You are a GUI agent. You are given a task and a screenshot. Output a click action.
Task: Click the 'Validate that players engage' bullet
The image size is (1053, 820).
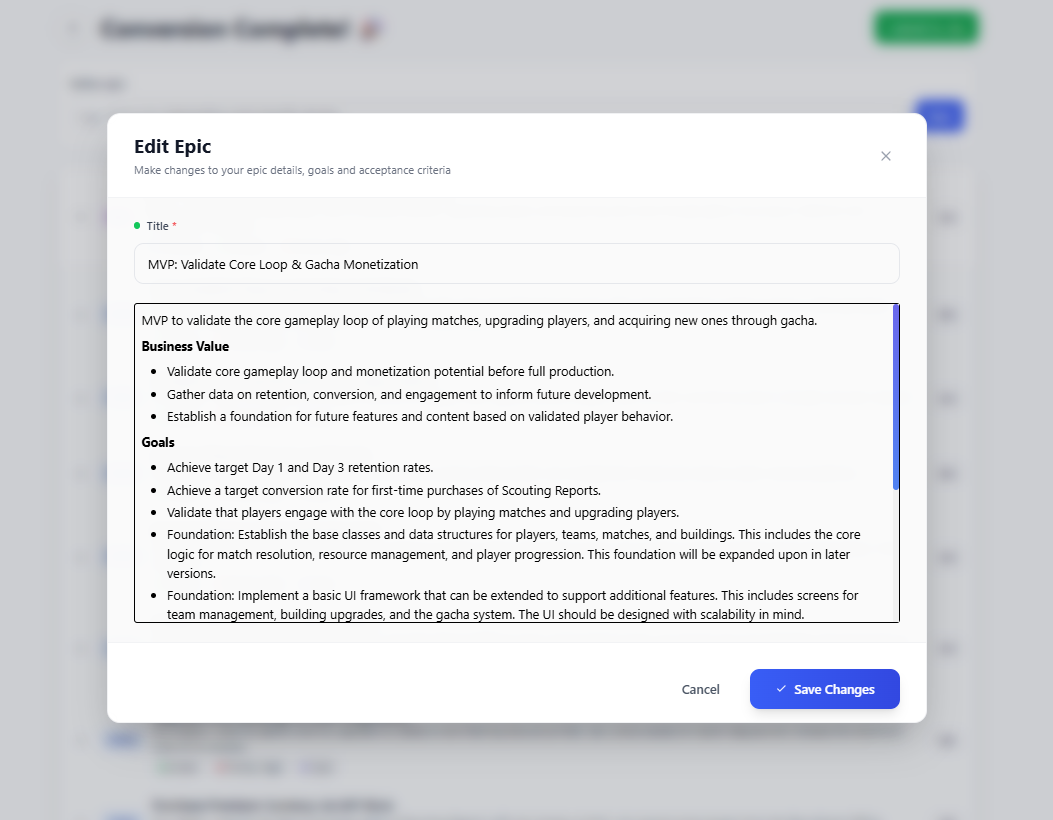click(x=422, y=512)
